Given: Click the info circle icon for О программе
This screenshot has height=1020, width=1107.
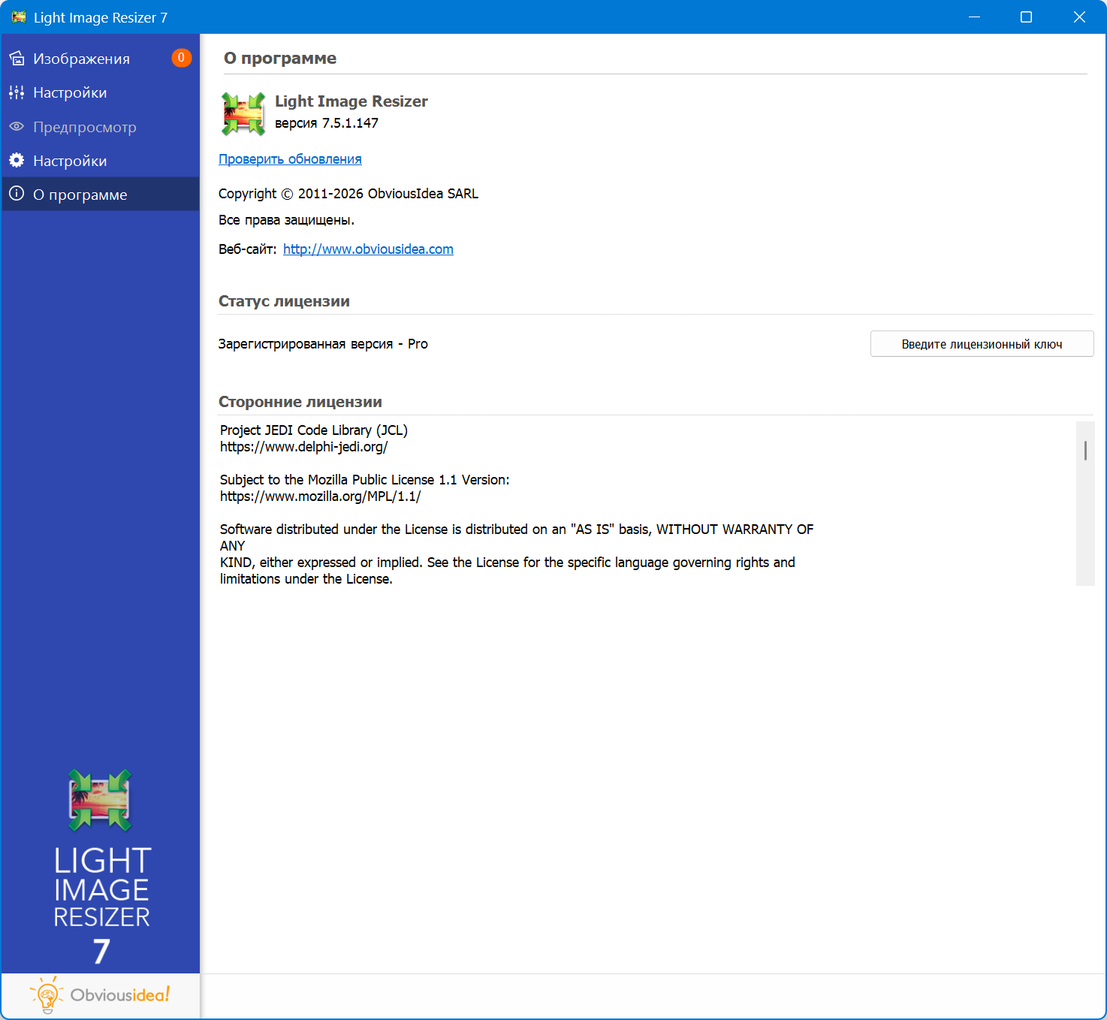Looking at the screenshot, I should point(17,195).
